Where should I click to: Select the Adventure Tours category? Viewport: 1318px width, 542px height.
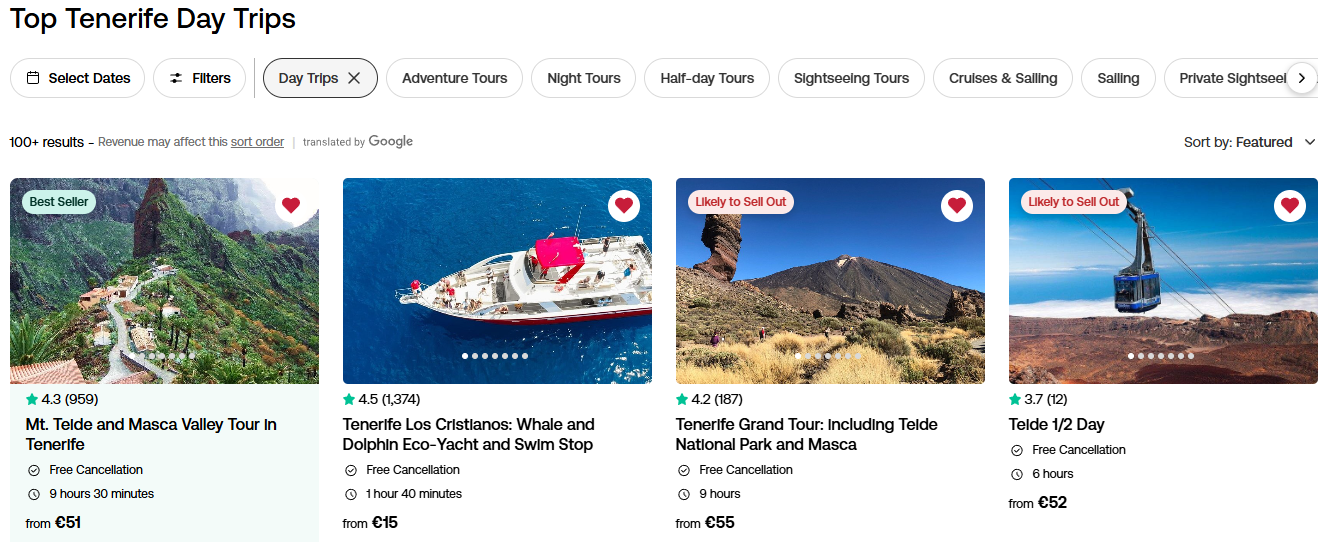click(454, 78)
